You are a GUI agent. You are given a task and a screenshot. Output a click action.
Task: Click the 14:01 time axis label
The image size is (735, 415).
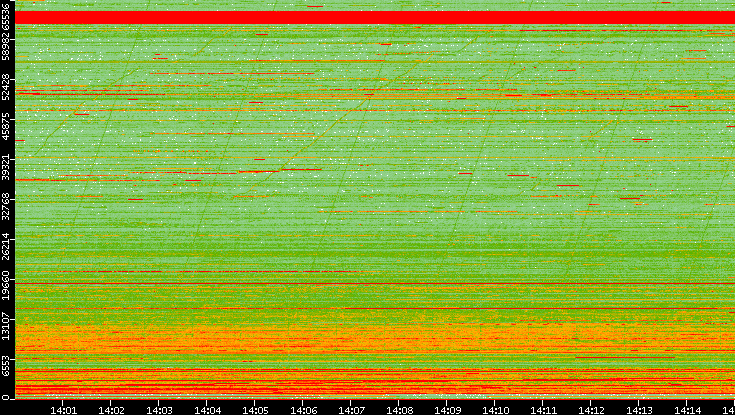[x=63, y=410]
